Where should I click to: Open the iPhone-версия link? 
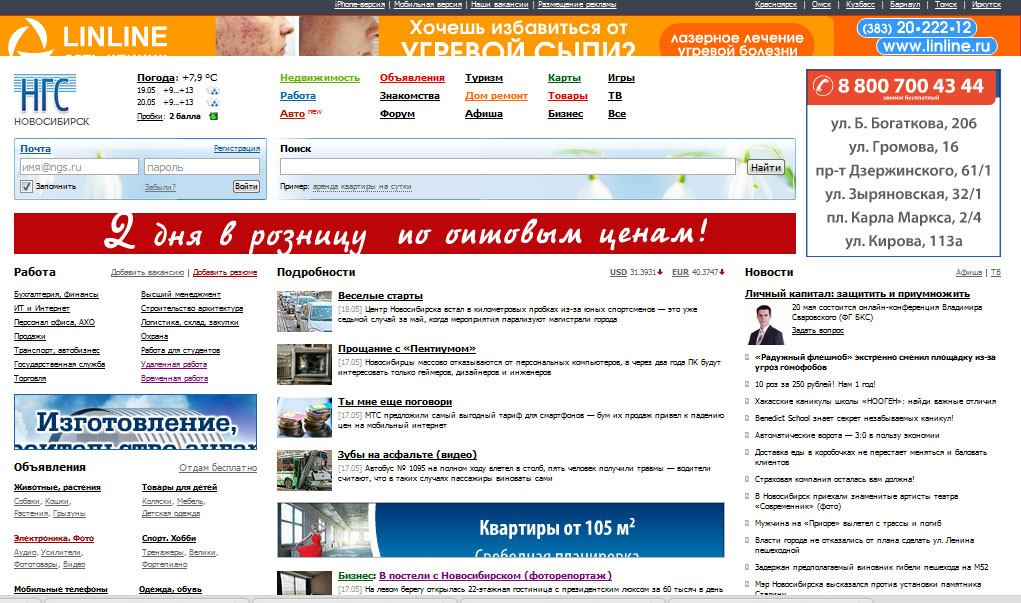(x=359, y=5)
